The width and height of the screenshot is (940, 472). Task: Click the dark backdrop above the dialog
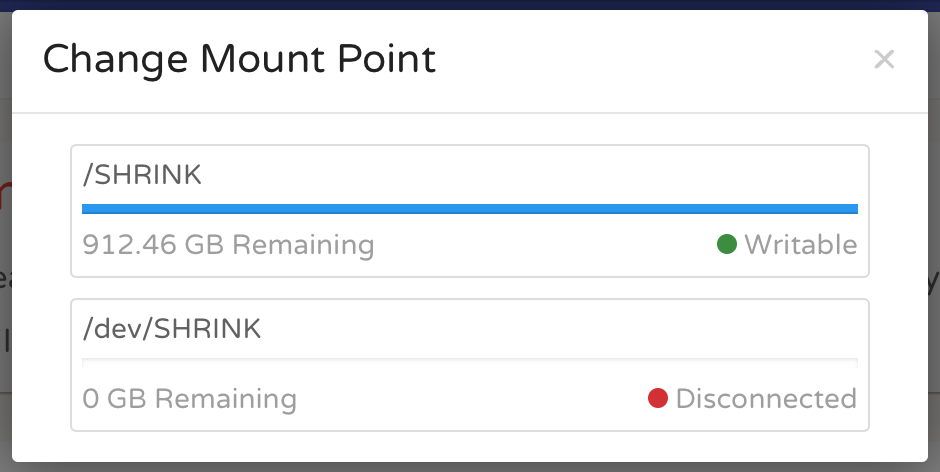[x=469, y=4]
